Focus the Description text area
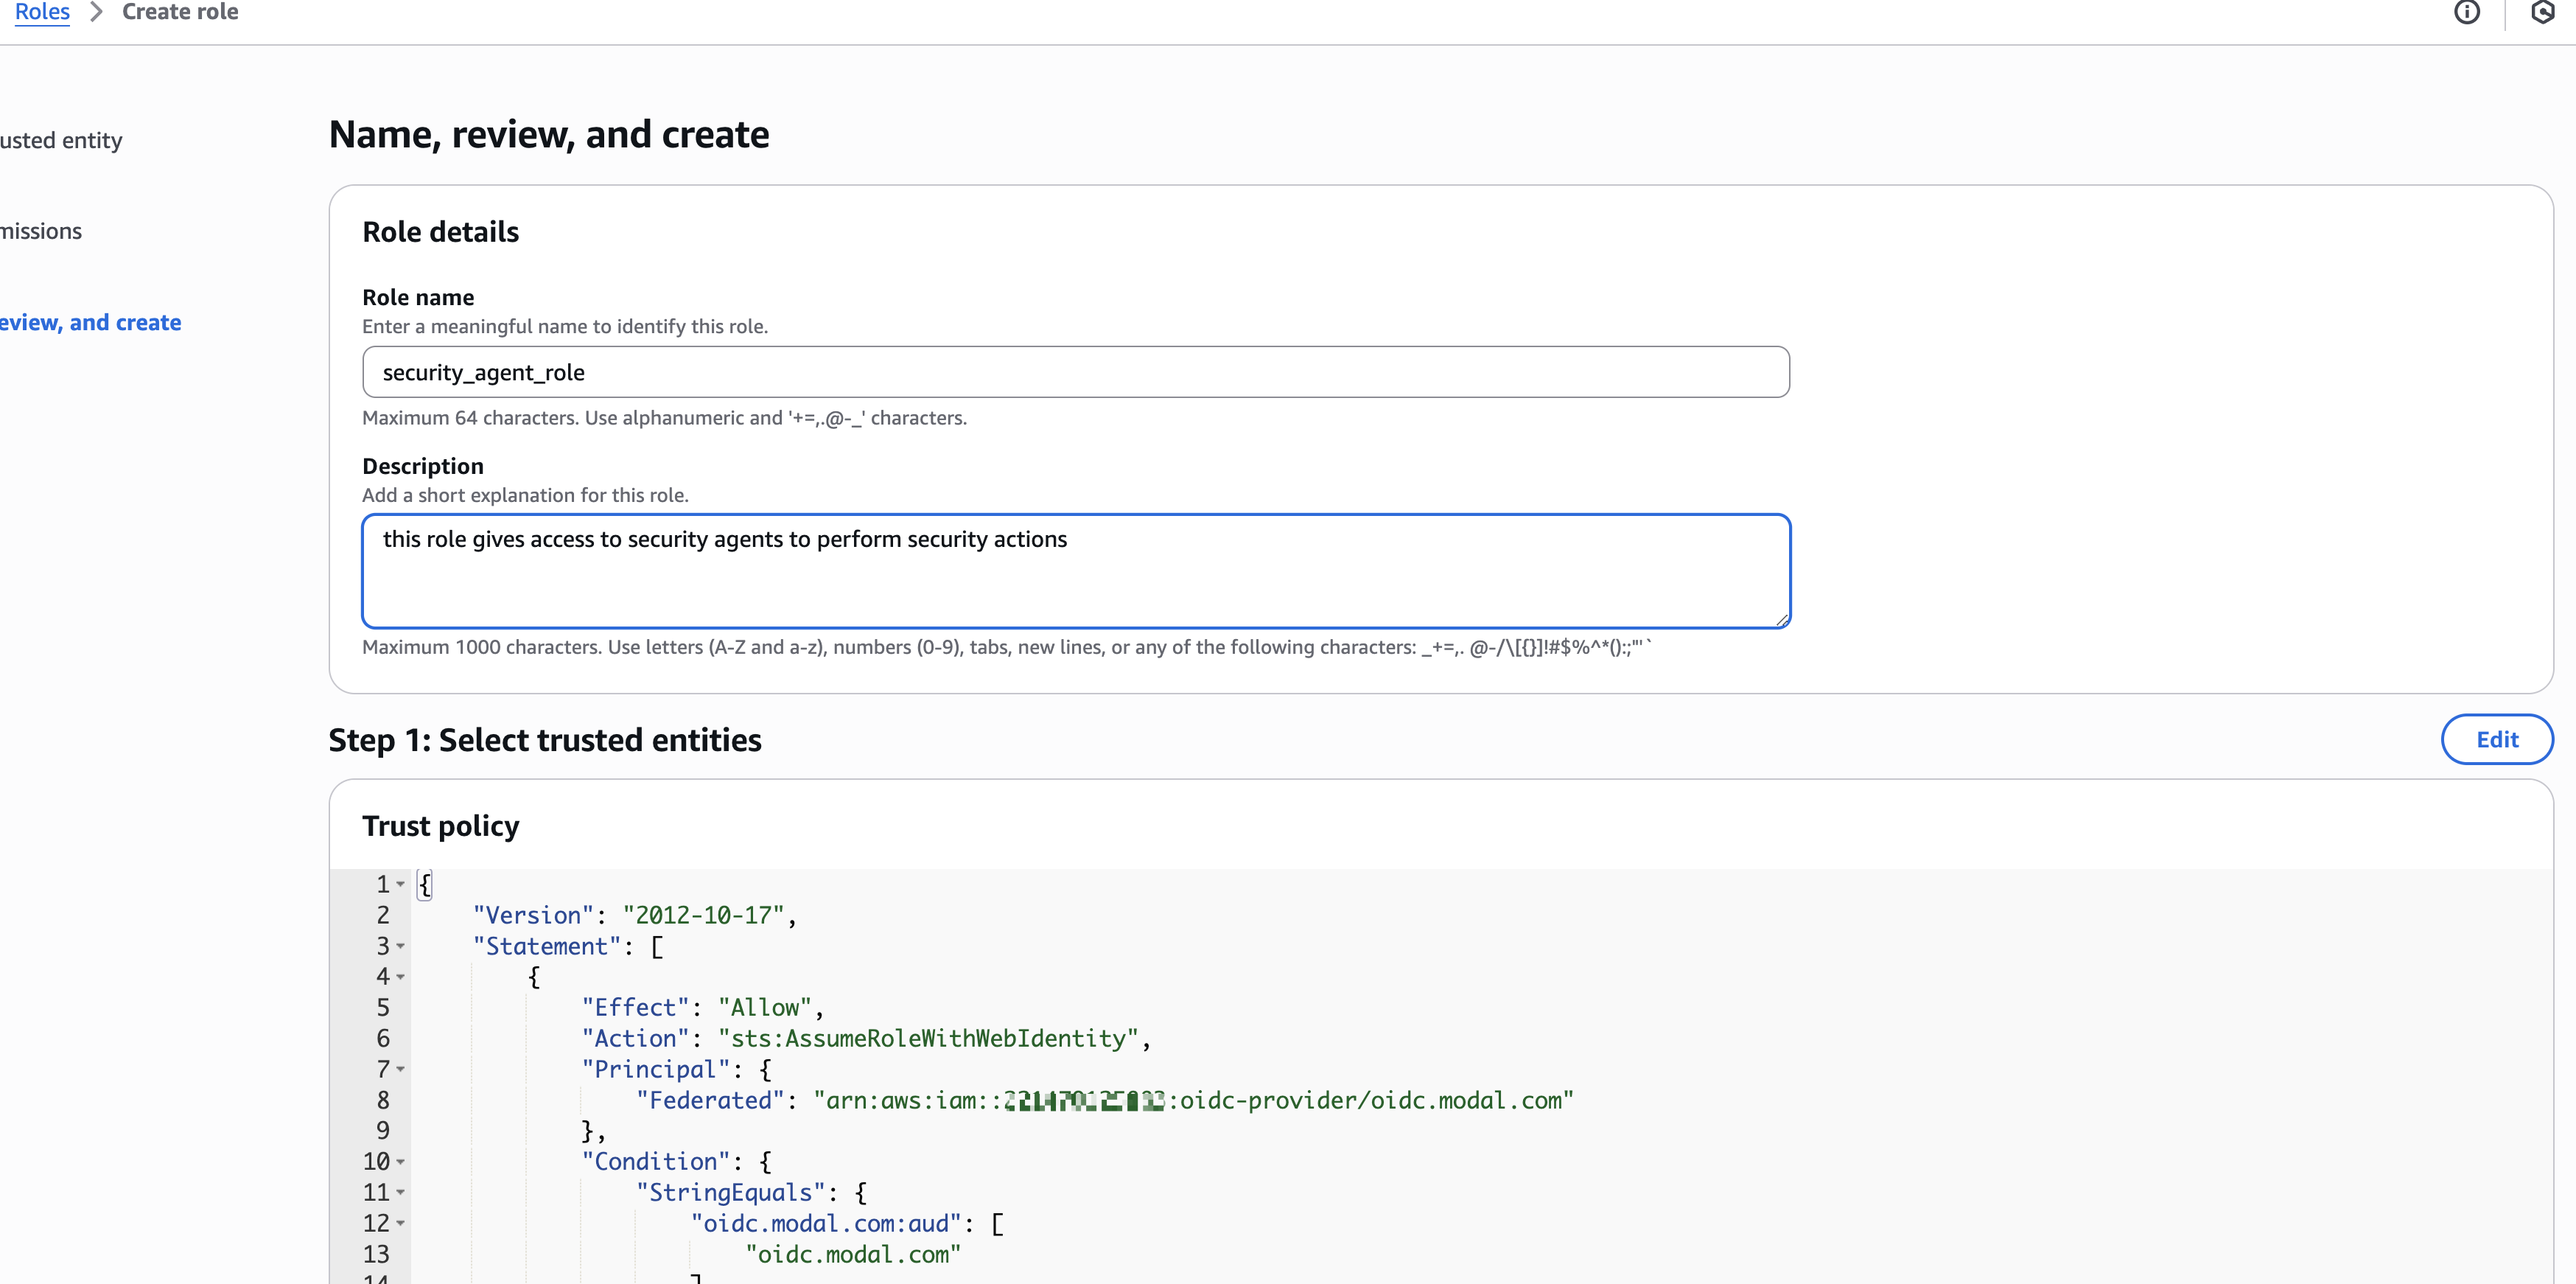The width and height of the screenshot is (2576, 1284). pos(1075,571)
